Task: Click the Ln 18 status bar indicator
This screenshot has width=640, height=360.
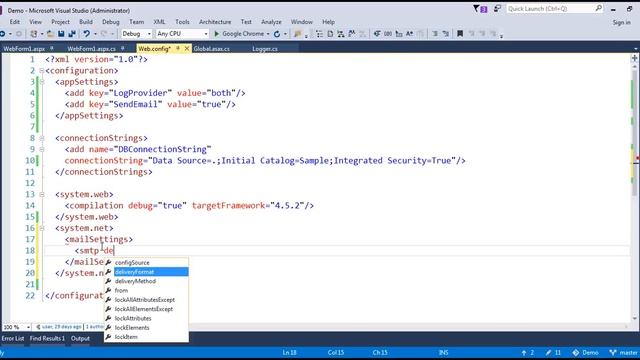Action: click(289, 353)
